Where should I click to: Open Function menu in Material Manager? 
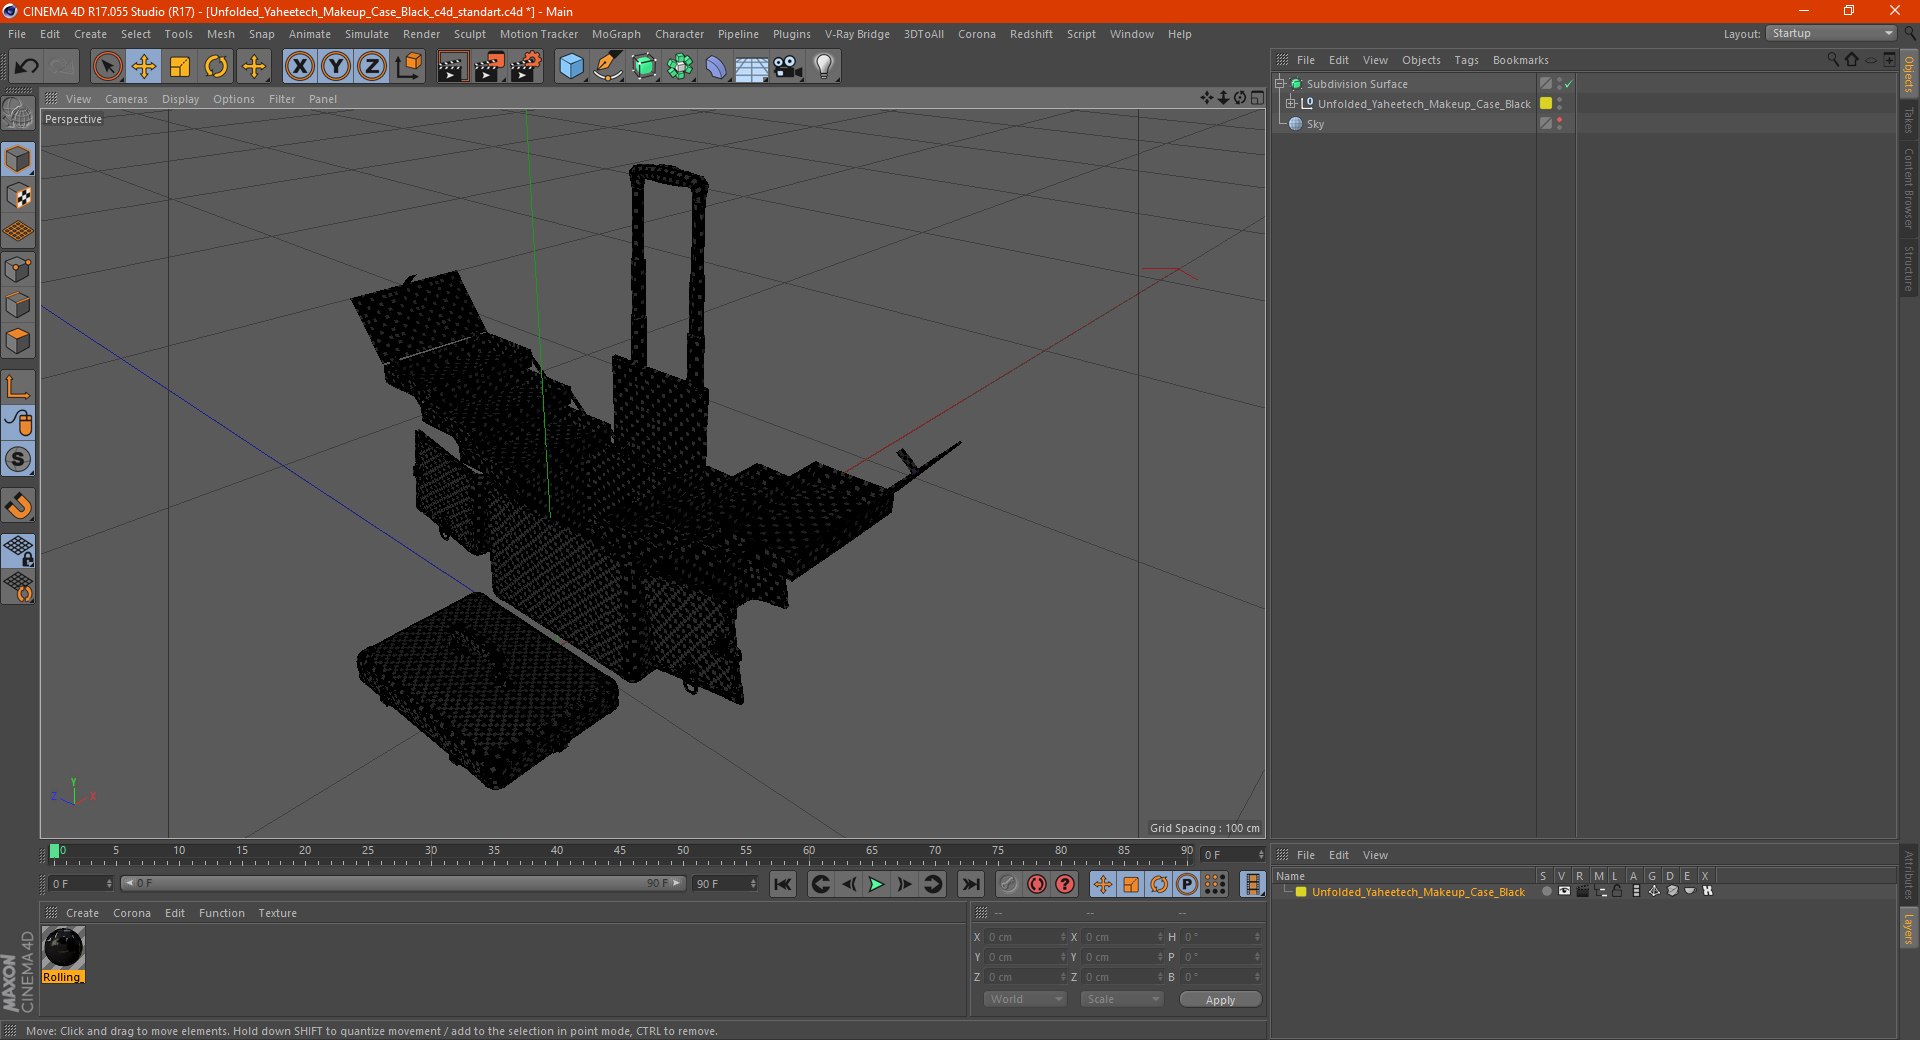tap(222, 913)
